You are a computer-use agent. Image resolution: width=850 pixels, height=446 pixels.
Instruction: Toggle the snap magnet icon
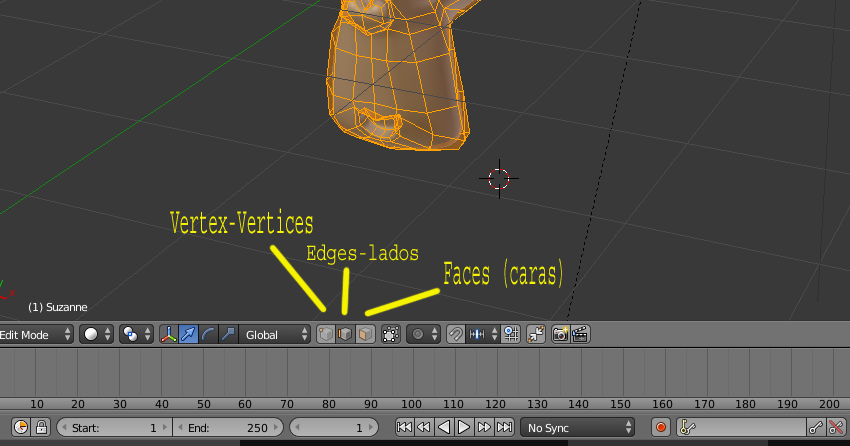[455, 334]
